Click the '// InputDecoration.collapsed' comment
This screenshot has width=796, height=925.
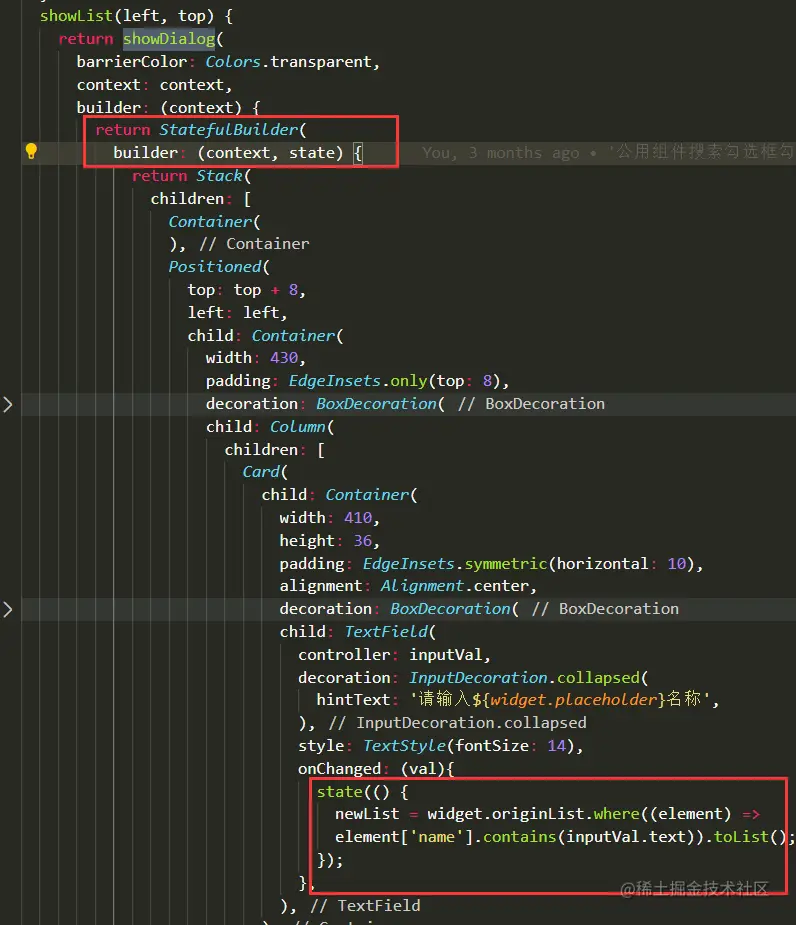pyautogui.click(x=457, y=723)
